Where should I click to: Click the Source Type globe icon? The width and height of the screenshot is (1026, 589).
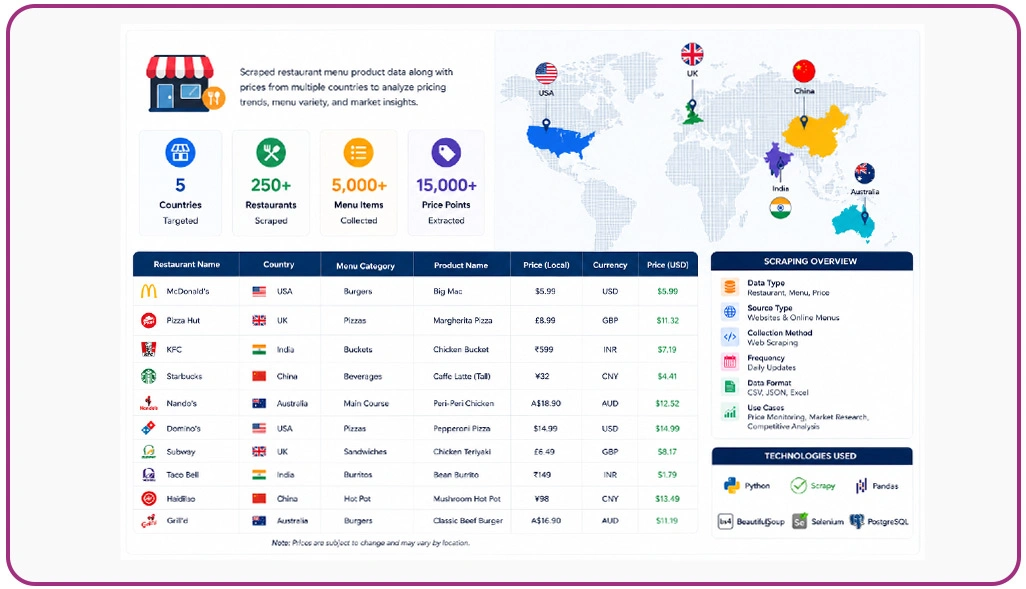[730, 312]
